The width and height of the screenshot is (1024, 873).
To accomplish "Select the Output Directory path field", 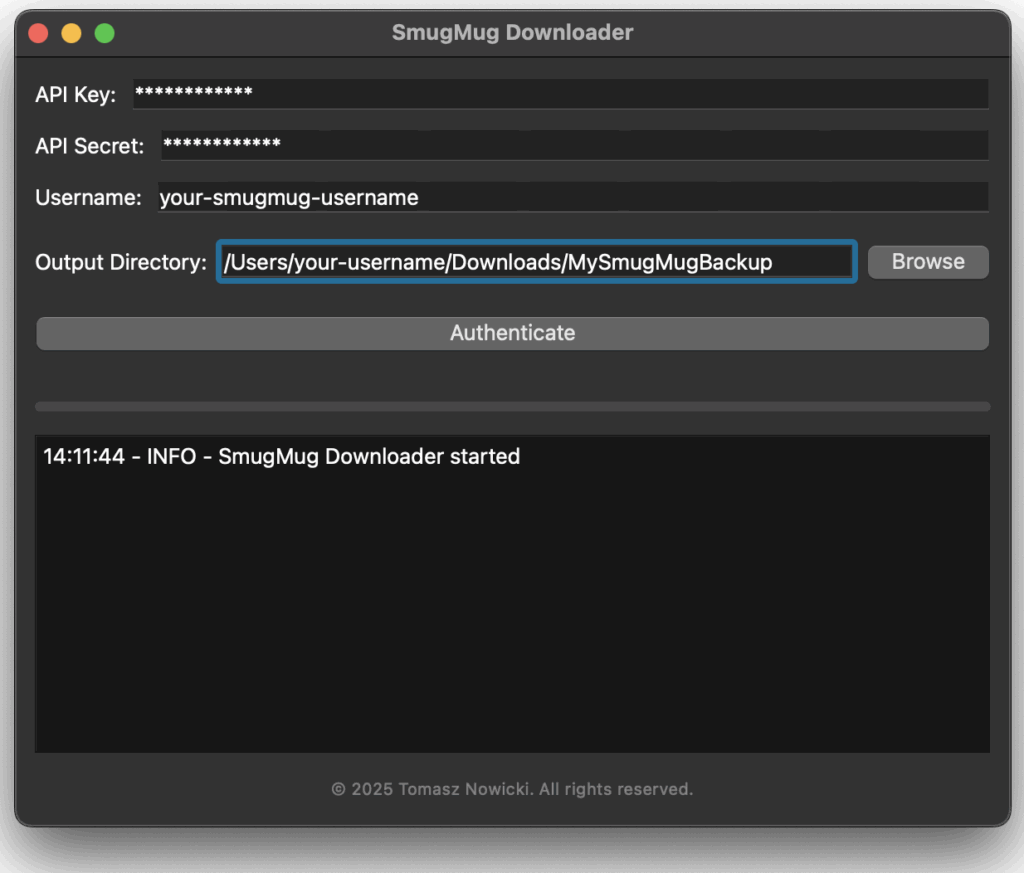I will [536, 262].
